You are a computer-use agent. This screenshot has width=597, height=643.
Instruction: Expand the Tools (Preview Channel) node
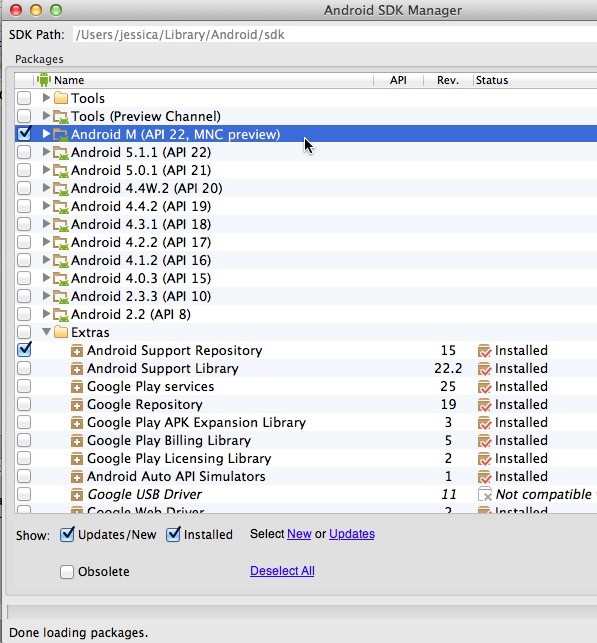click(x=46, y=116)
